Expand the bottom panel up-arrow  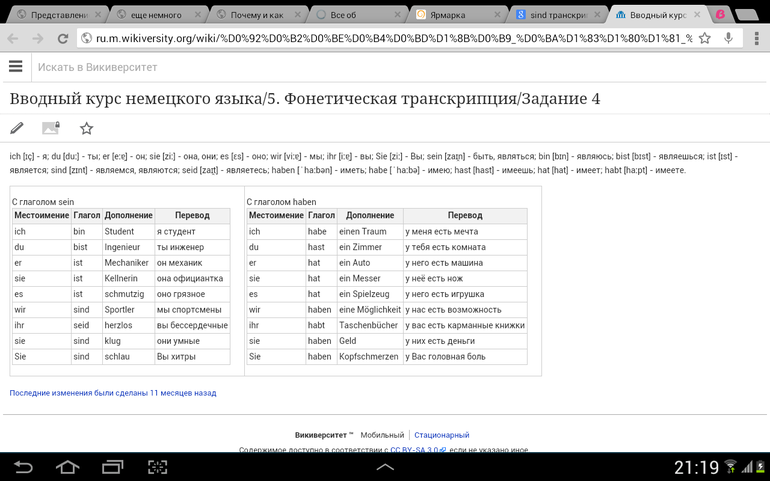385,467
